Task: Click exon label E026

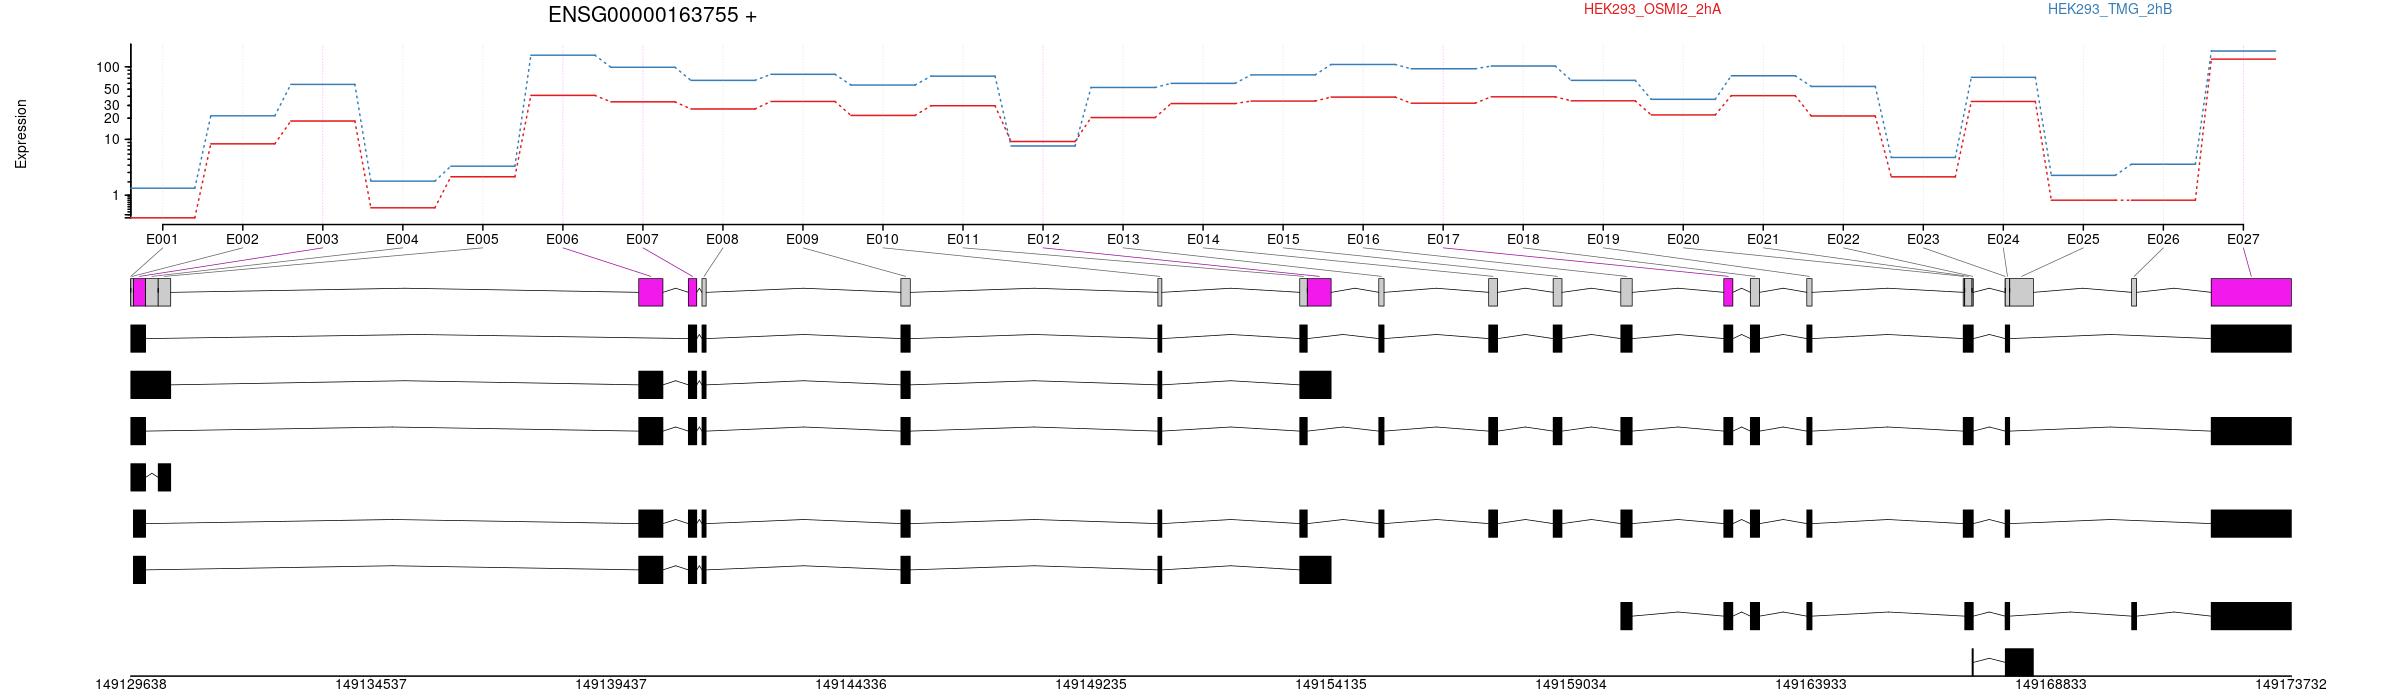Action: tap(2163, 239)
